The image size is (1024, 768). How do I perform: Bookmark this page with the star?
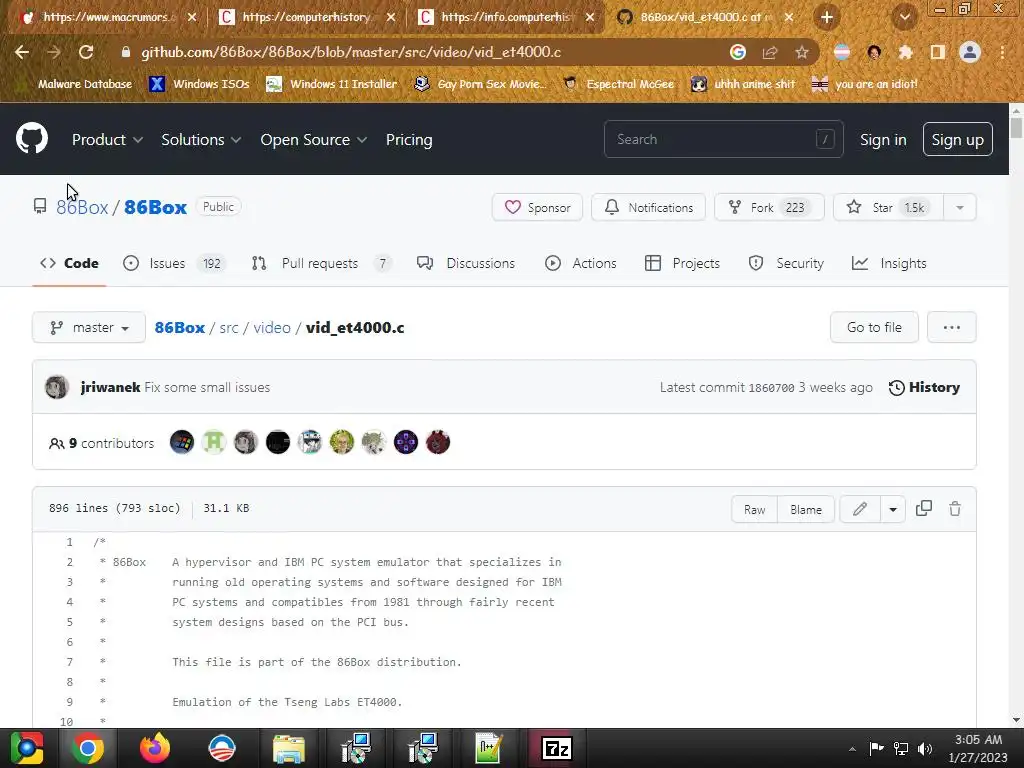802,52
